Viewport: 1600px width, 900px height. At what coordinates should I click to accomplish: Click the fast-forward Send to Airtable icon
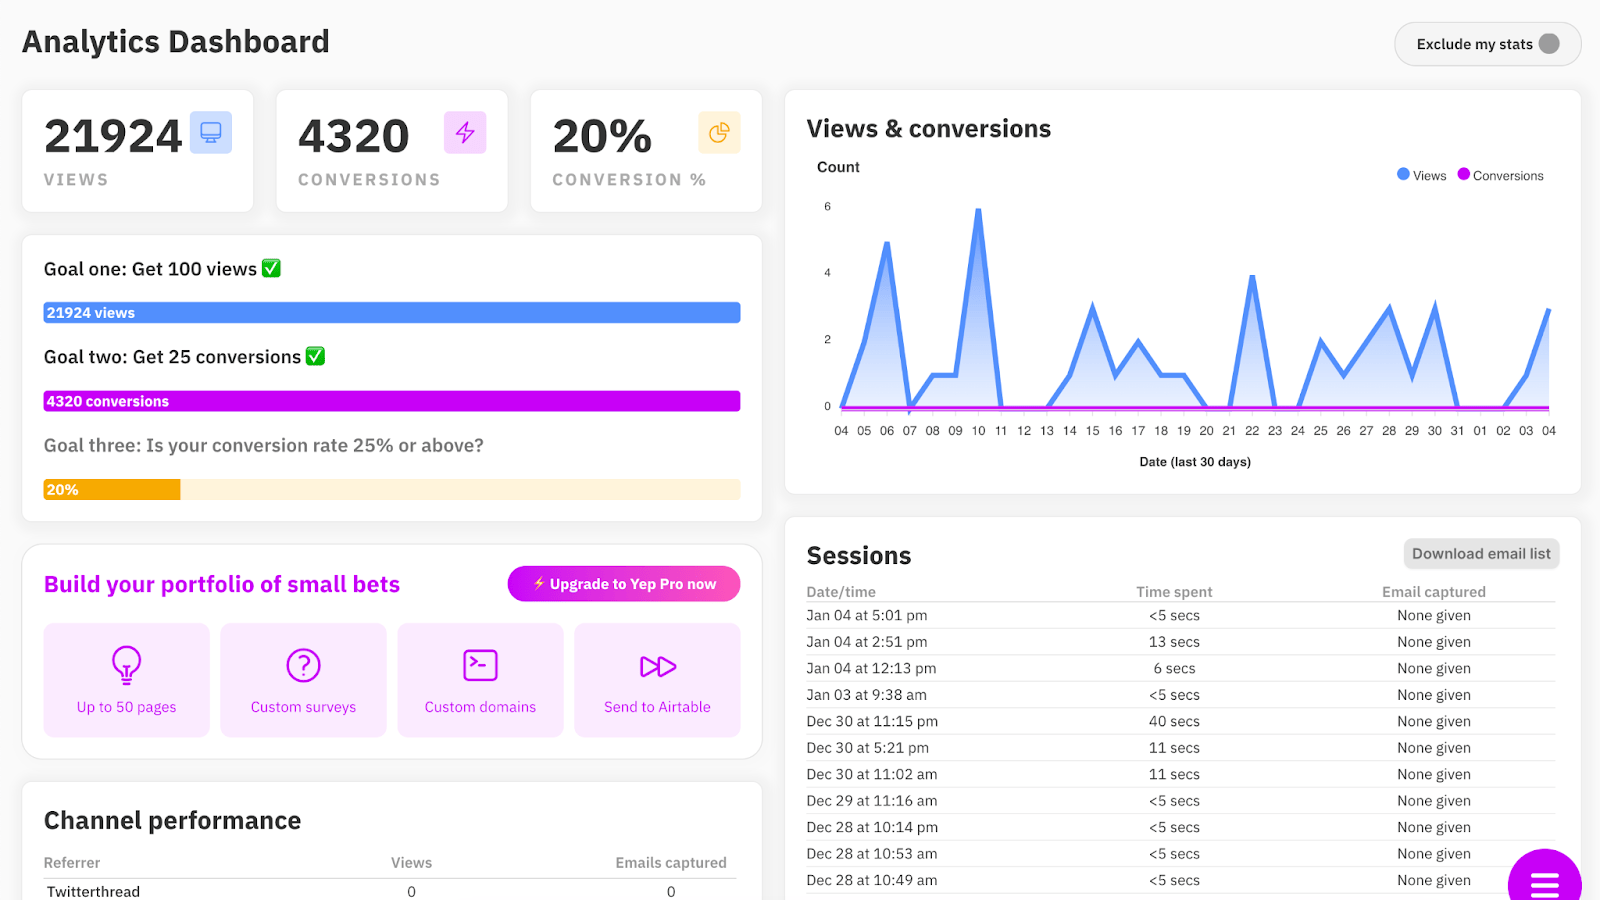pyautogui.click(x=657, y=666)
